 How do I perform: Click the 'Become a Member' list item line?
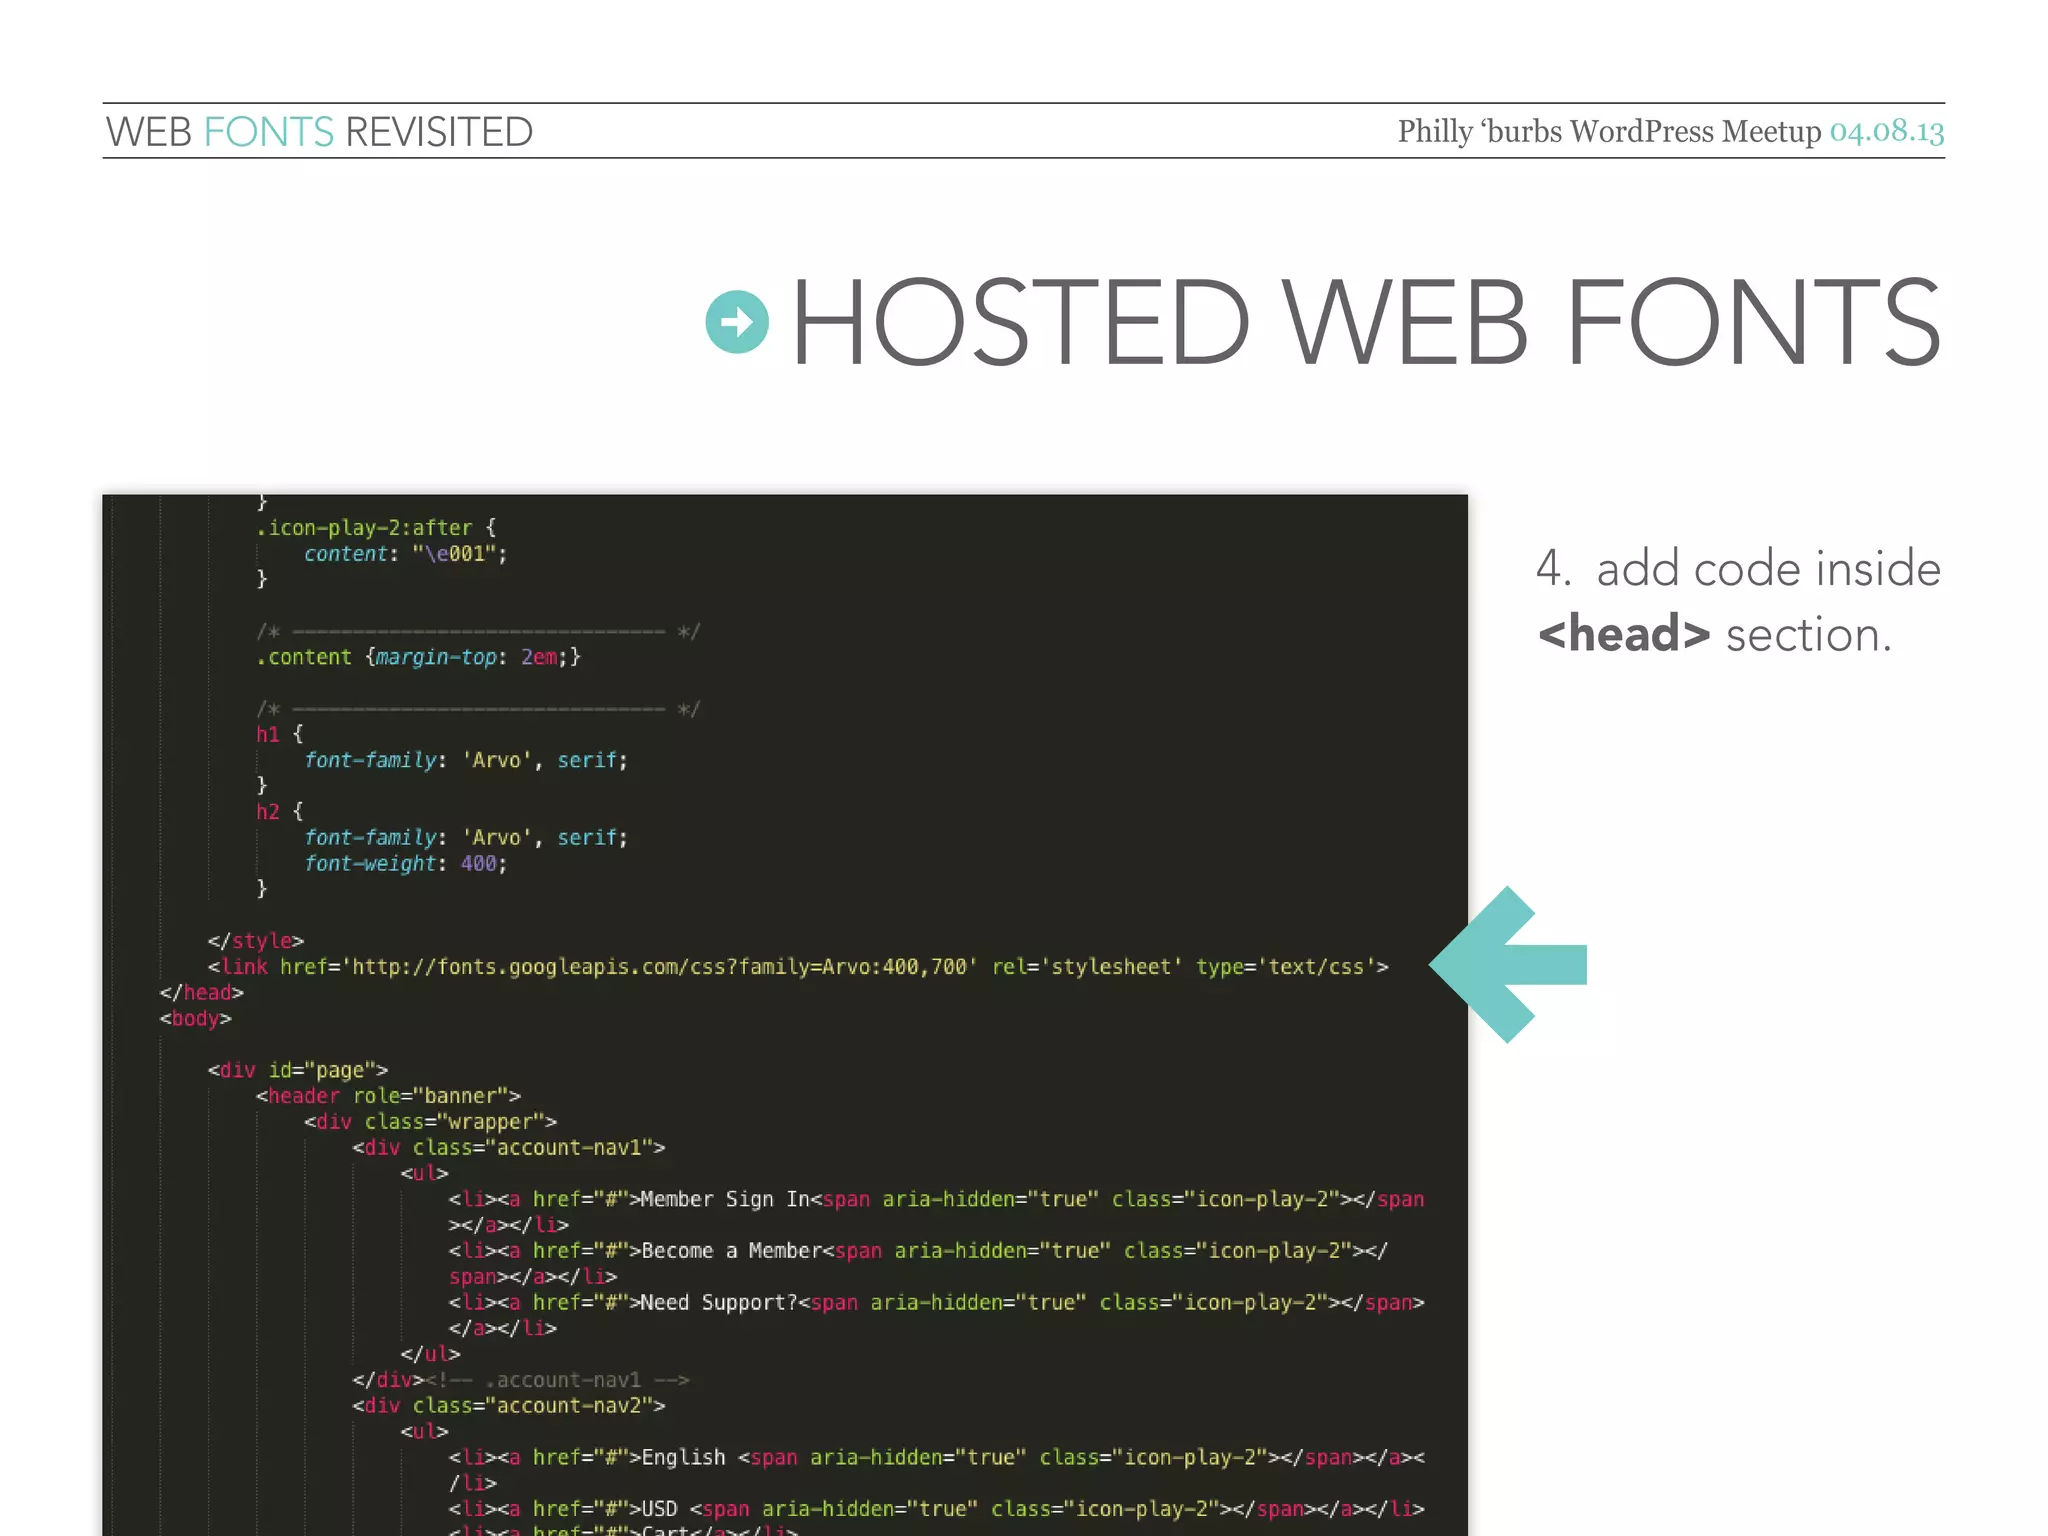pyautogui.click(x=919, y=1264)
